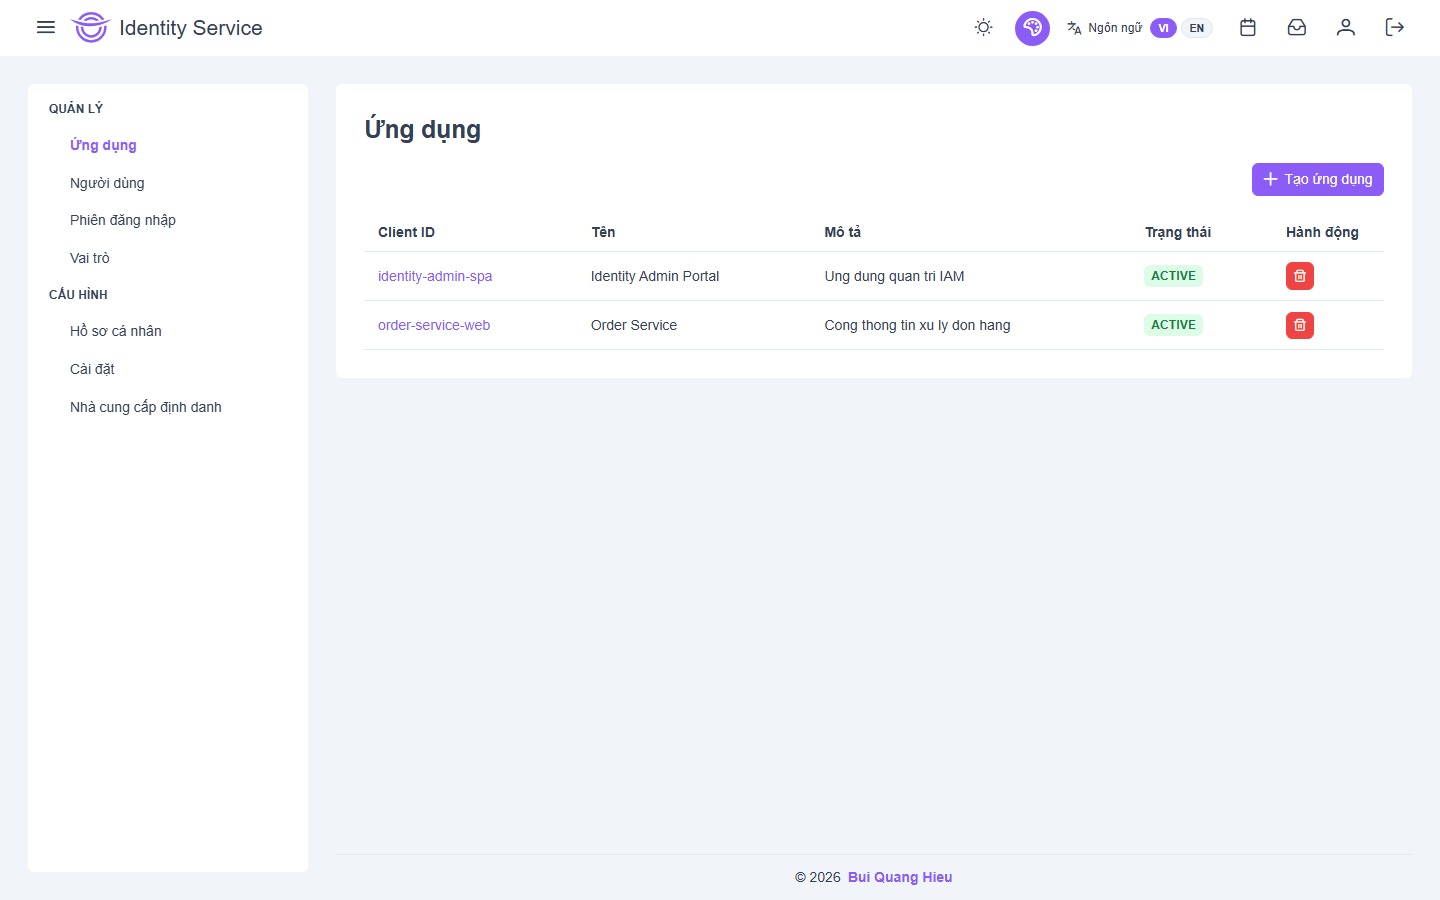This screenshot has height=900, width=1440.
Task: Open the inbox tray icon
Action: tap(1296, 27)
